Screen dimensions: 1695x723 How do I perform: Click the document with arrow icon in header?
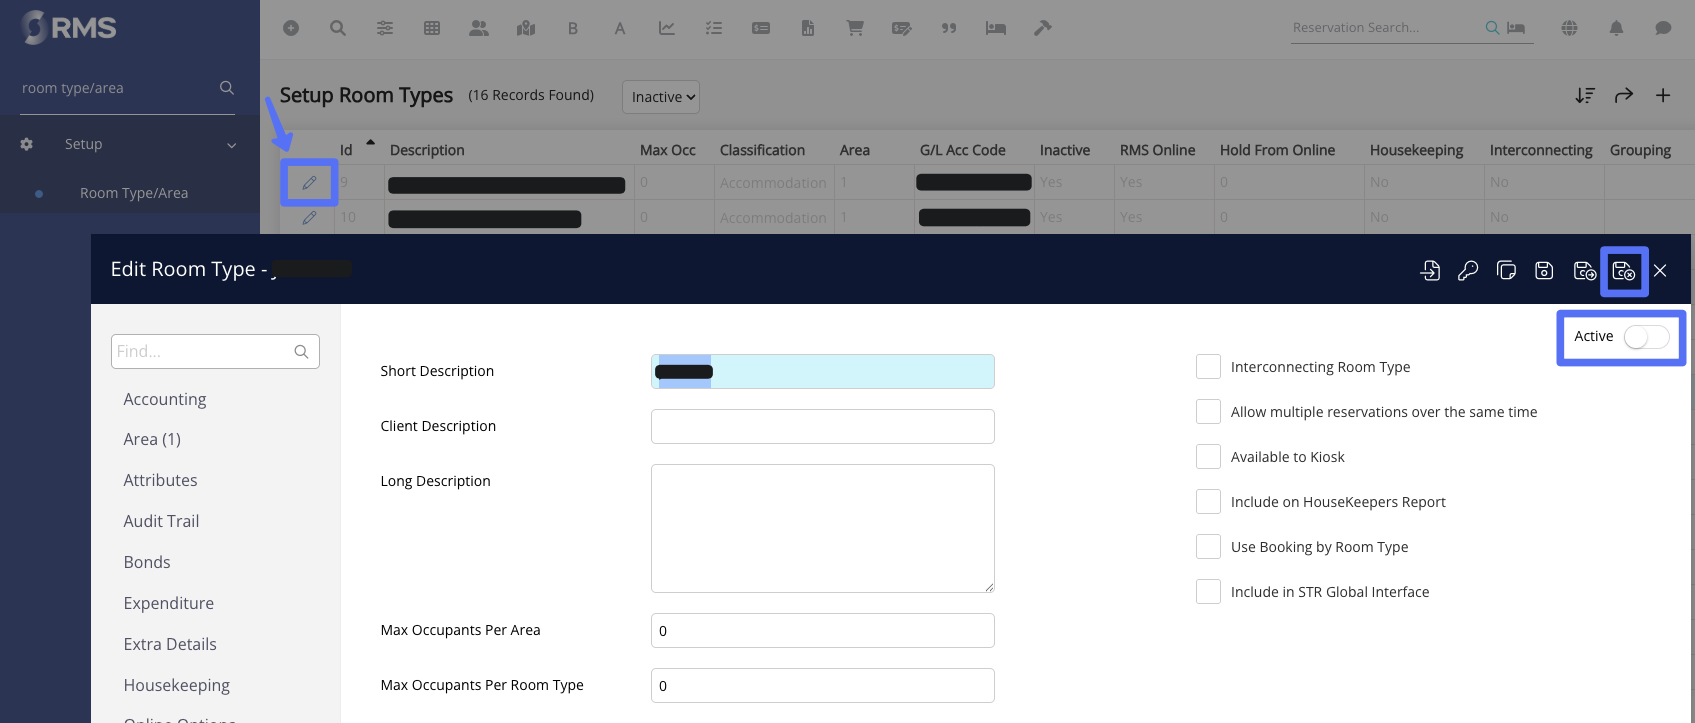(x=1430, y=271)
